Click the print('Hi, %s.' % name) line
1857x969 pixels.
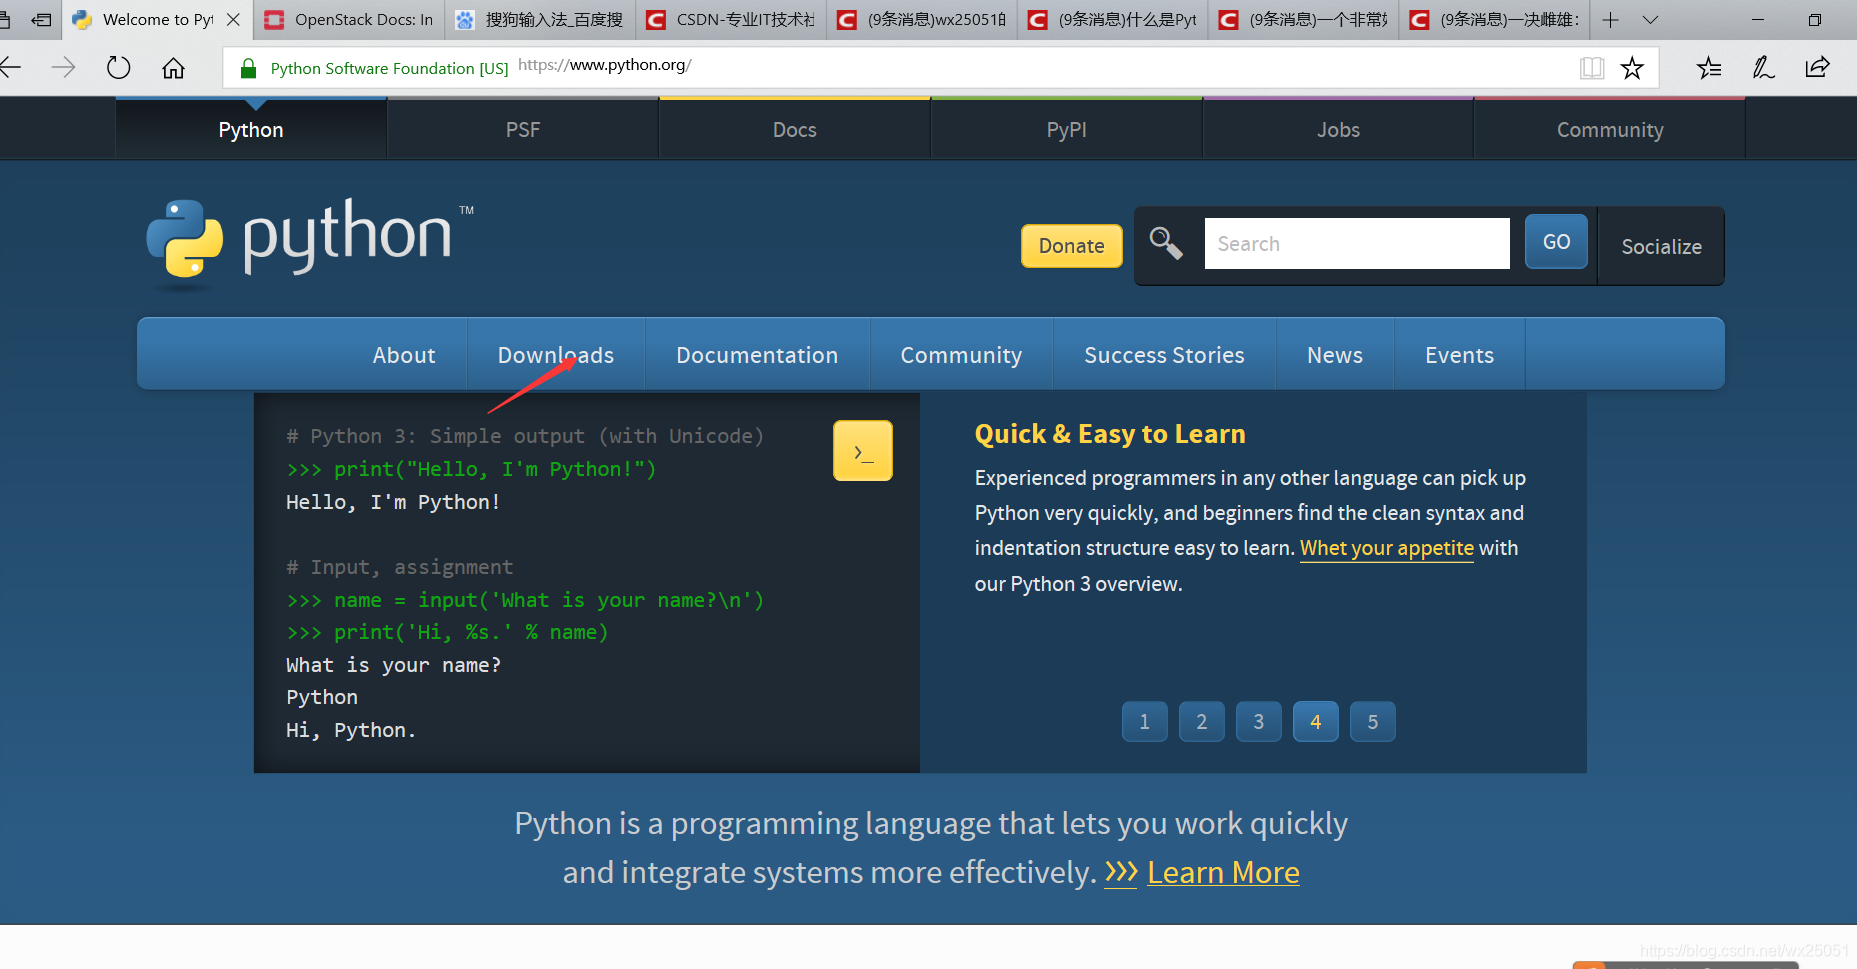[447, 632]
